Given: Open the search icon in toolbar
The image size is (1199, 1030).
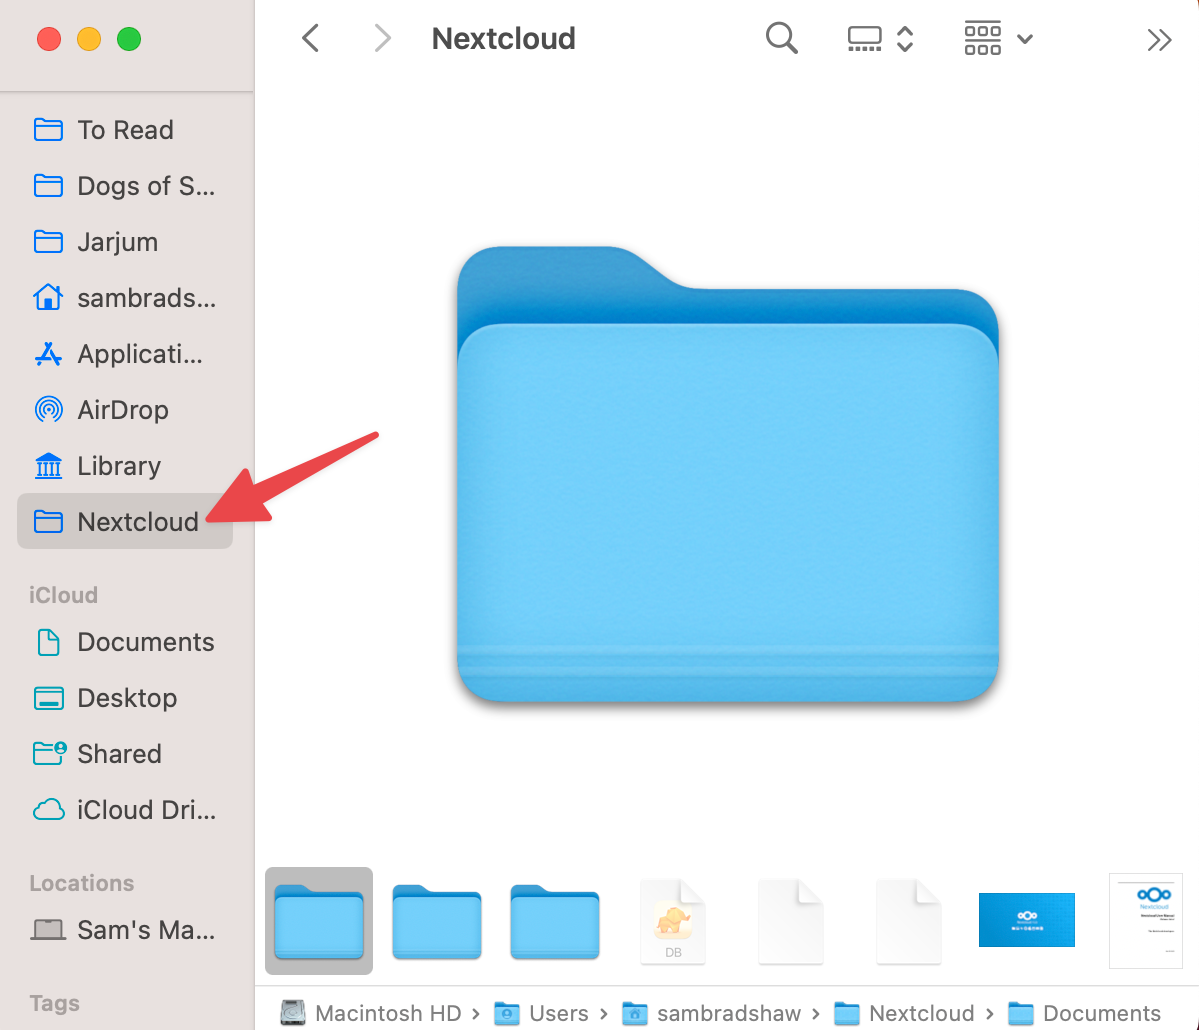Looking at the screenshot, I should tap(781, 38).
